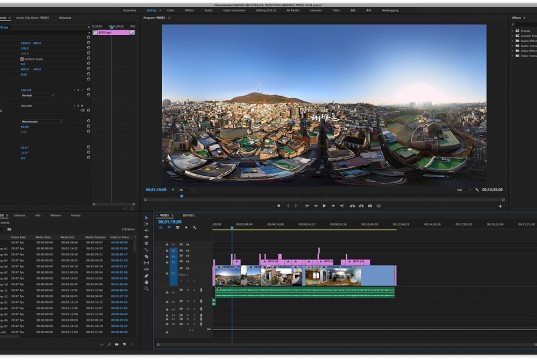Select the Pen tool
Viewport: 537px width, 360px height.
(147, 276)
